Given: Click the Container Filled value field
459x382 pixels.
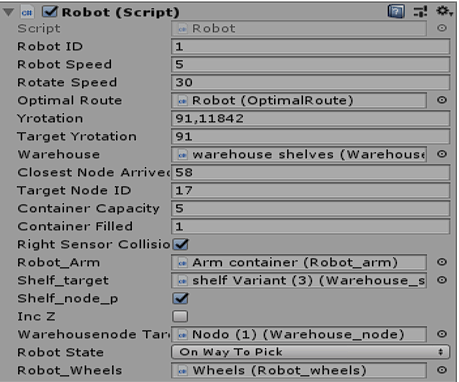Looking at the screenshot, I should [310, 226].
